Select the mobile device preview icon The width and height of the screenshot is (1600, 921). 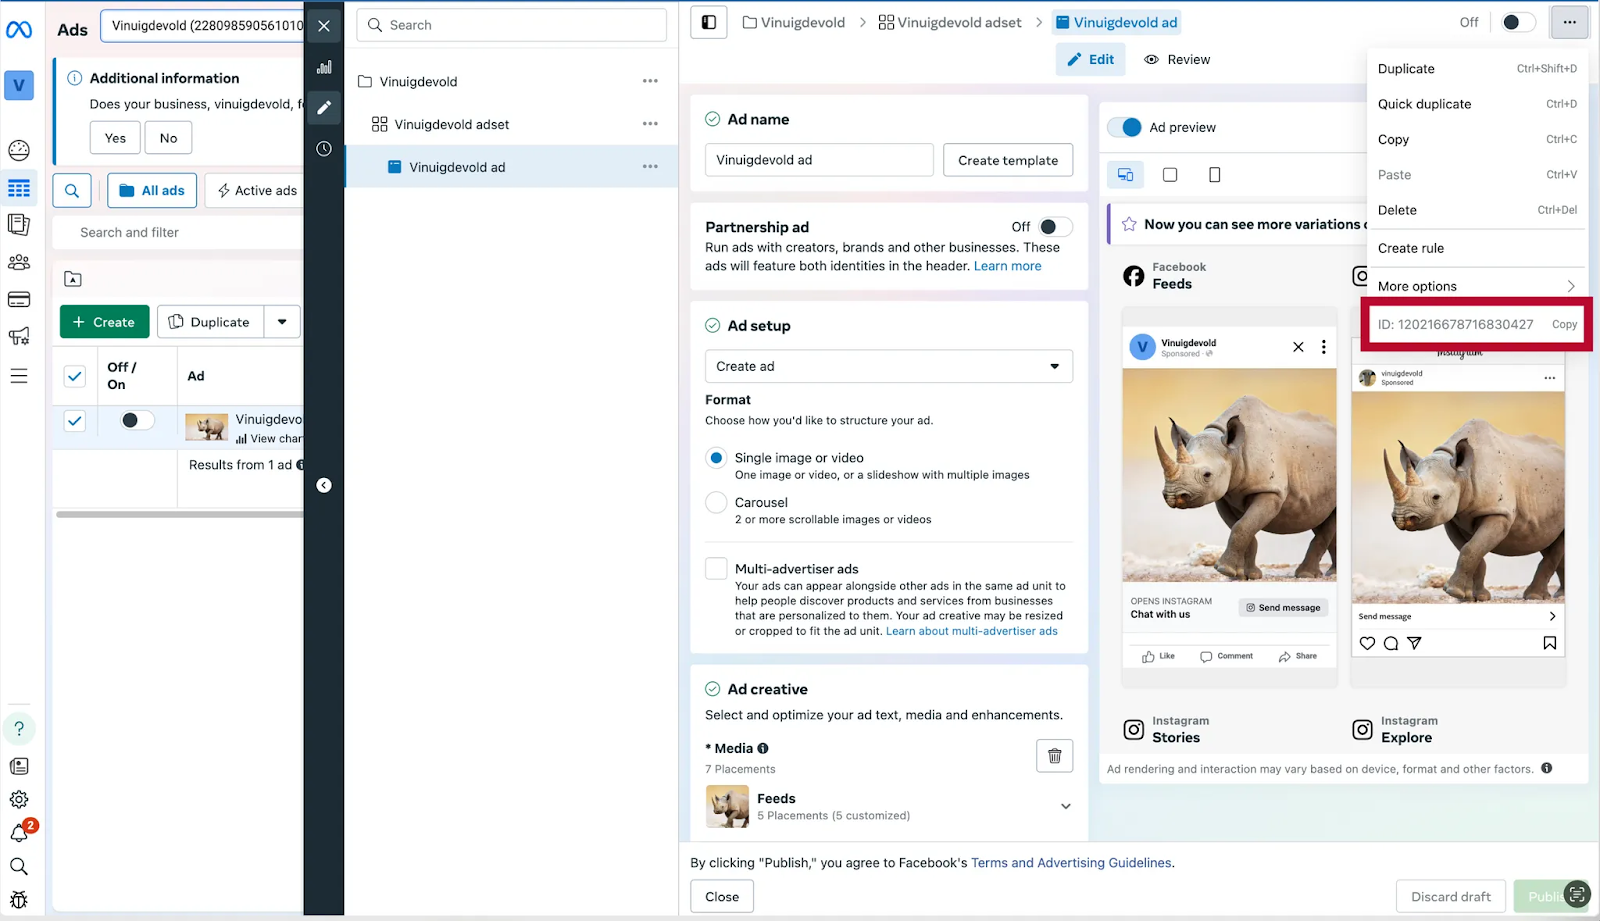[x=1214, y=175]
